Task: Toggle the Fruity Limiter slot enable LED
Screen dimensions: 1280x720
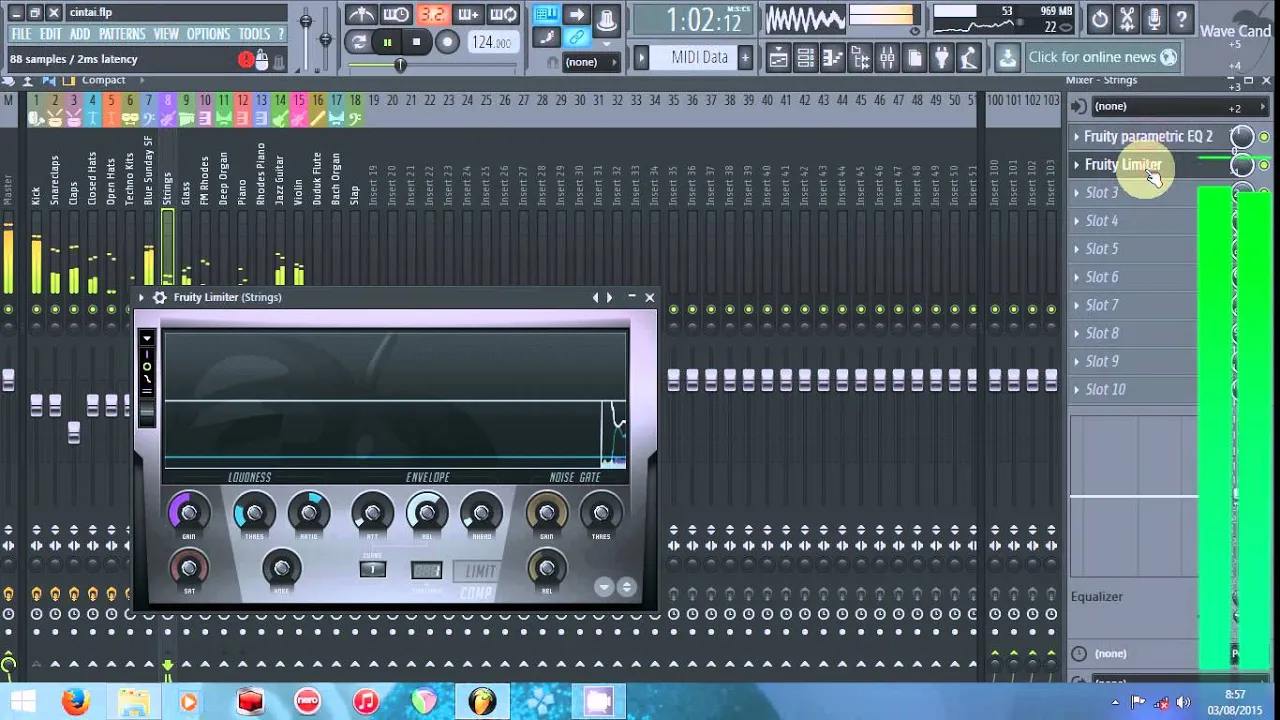Action: [x=1264, y=165]
